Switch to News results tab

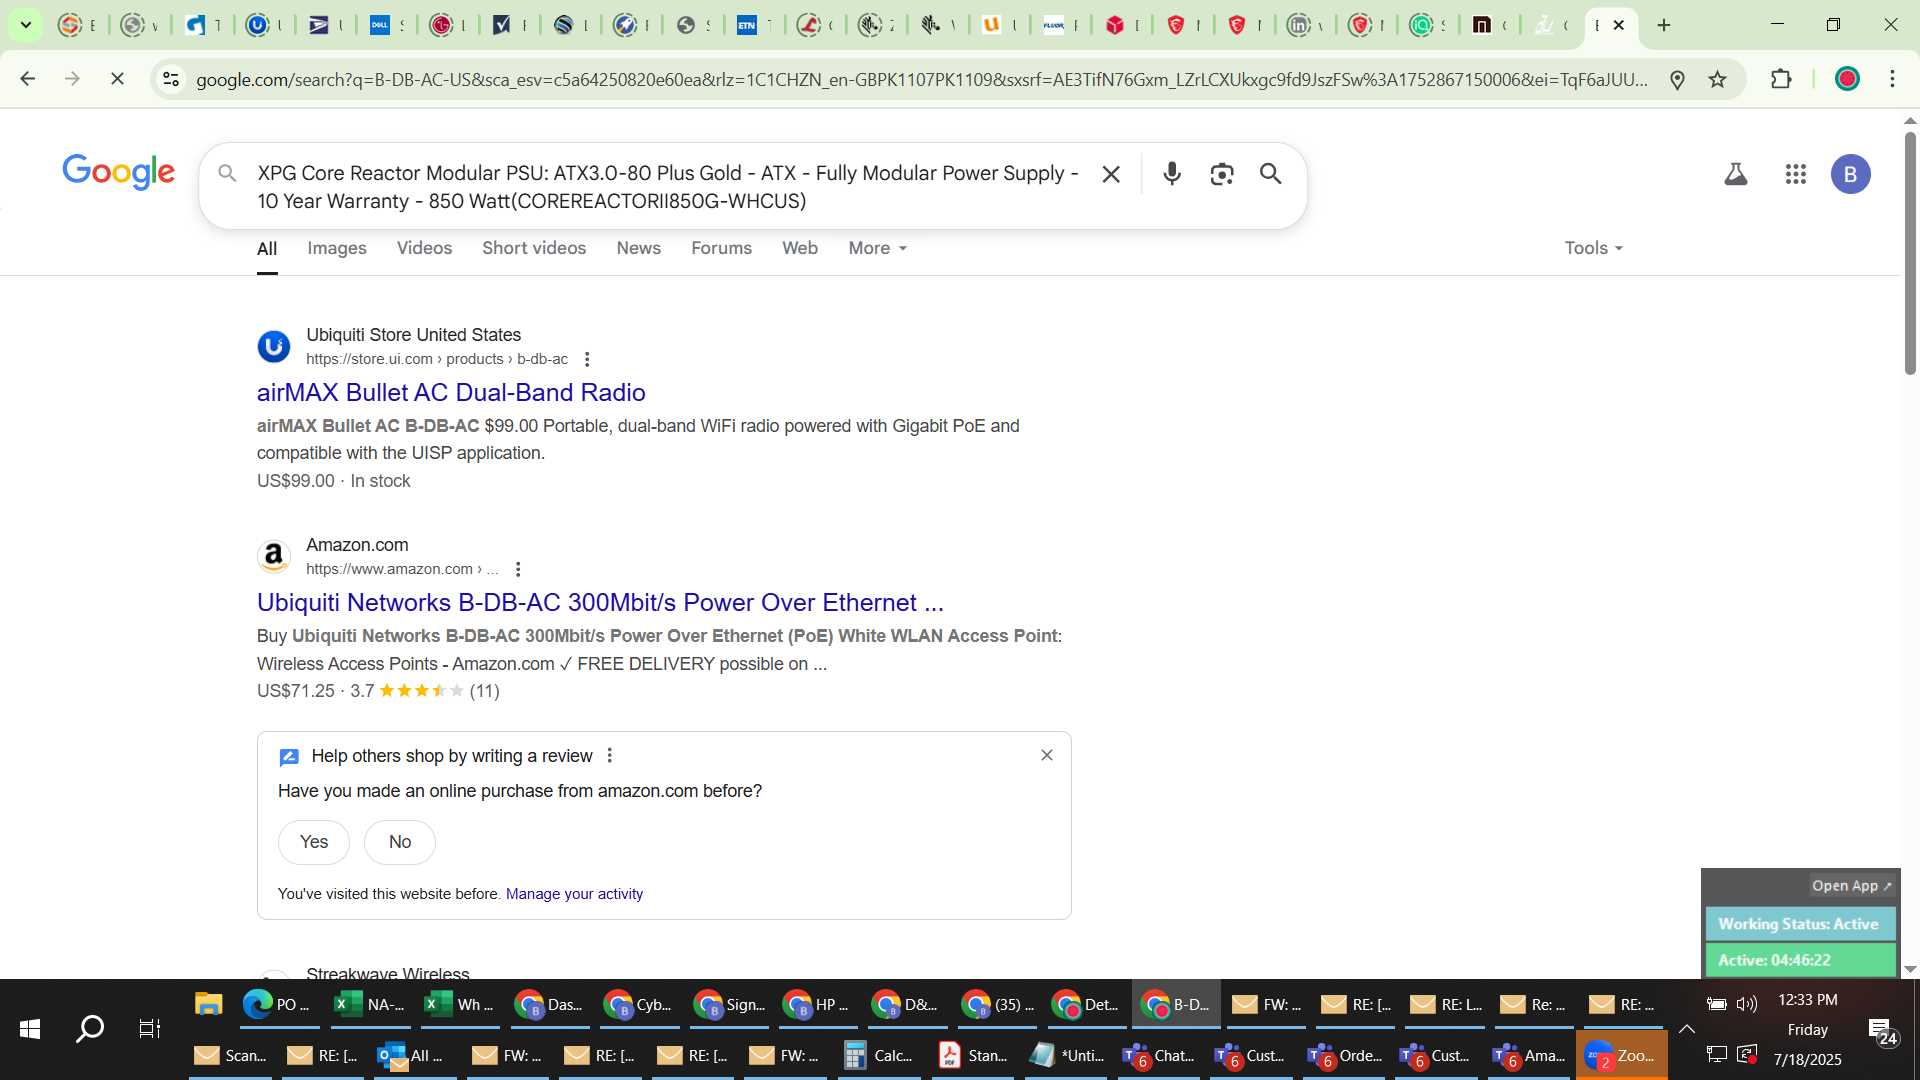click(x=638, y=248)
